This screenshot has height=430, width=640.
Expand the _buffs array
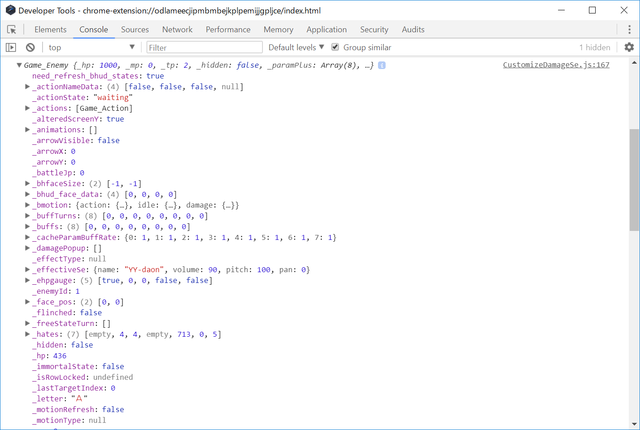point(27,226)
